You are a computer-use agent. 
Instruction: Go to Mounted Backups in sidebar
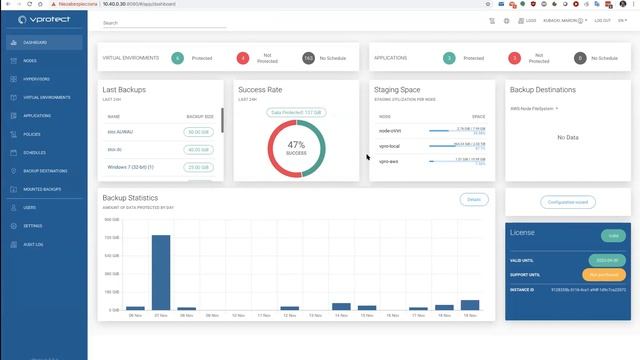[44, 189]
